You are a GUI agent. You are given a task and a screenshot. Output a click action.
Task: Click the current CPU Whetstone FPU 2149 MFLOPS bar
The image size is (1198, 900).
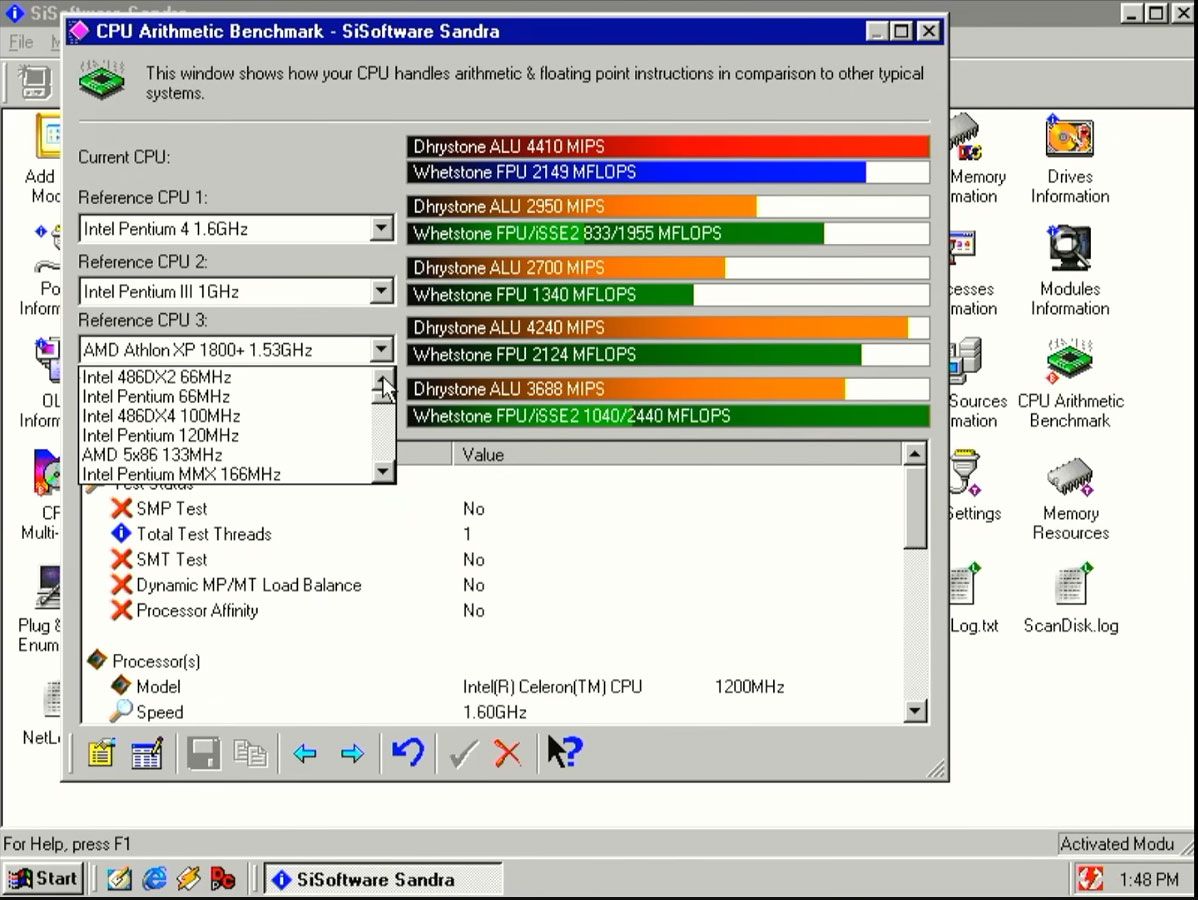pyautogui.click(x=669, y=172)
